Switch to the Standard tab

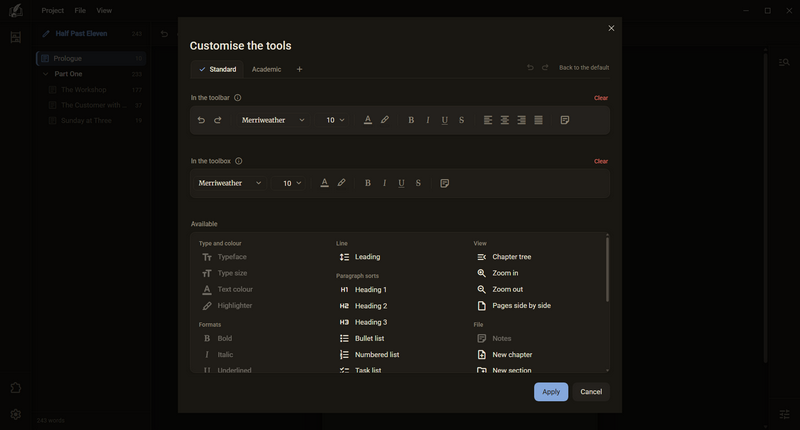click(218, 69)
